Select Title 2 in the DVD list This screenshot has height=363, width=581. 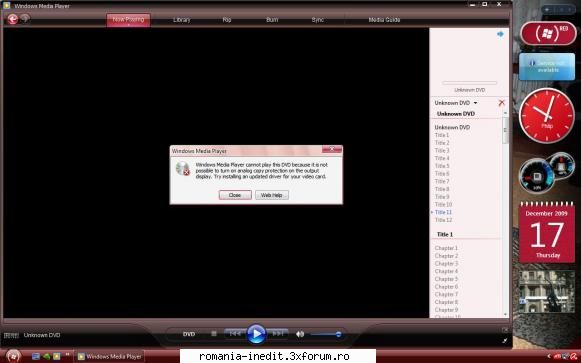(442, 143)
